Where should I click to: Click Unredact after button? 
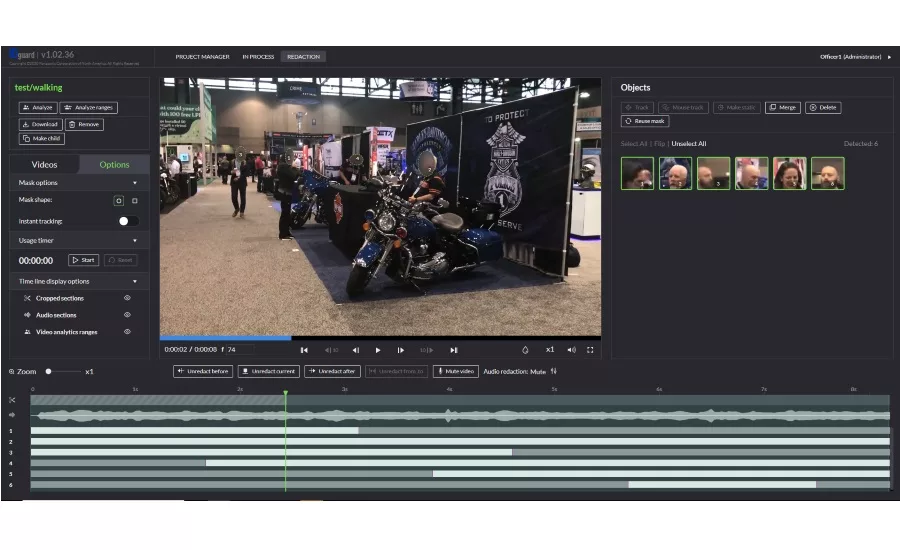[332, 371]
